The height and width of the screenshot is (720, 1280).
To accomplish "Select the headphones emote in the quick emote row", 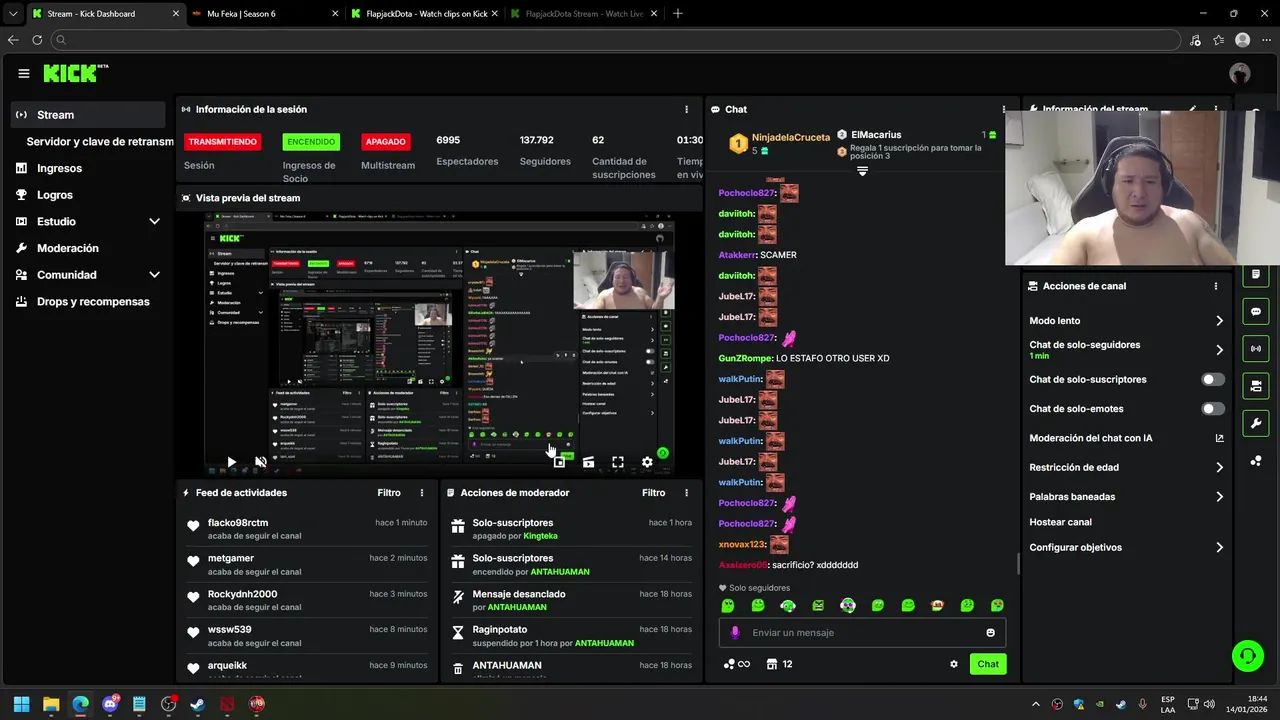I will (788, 605).
